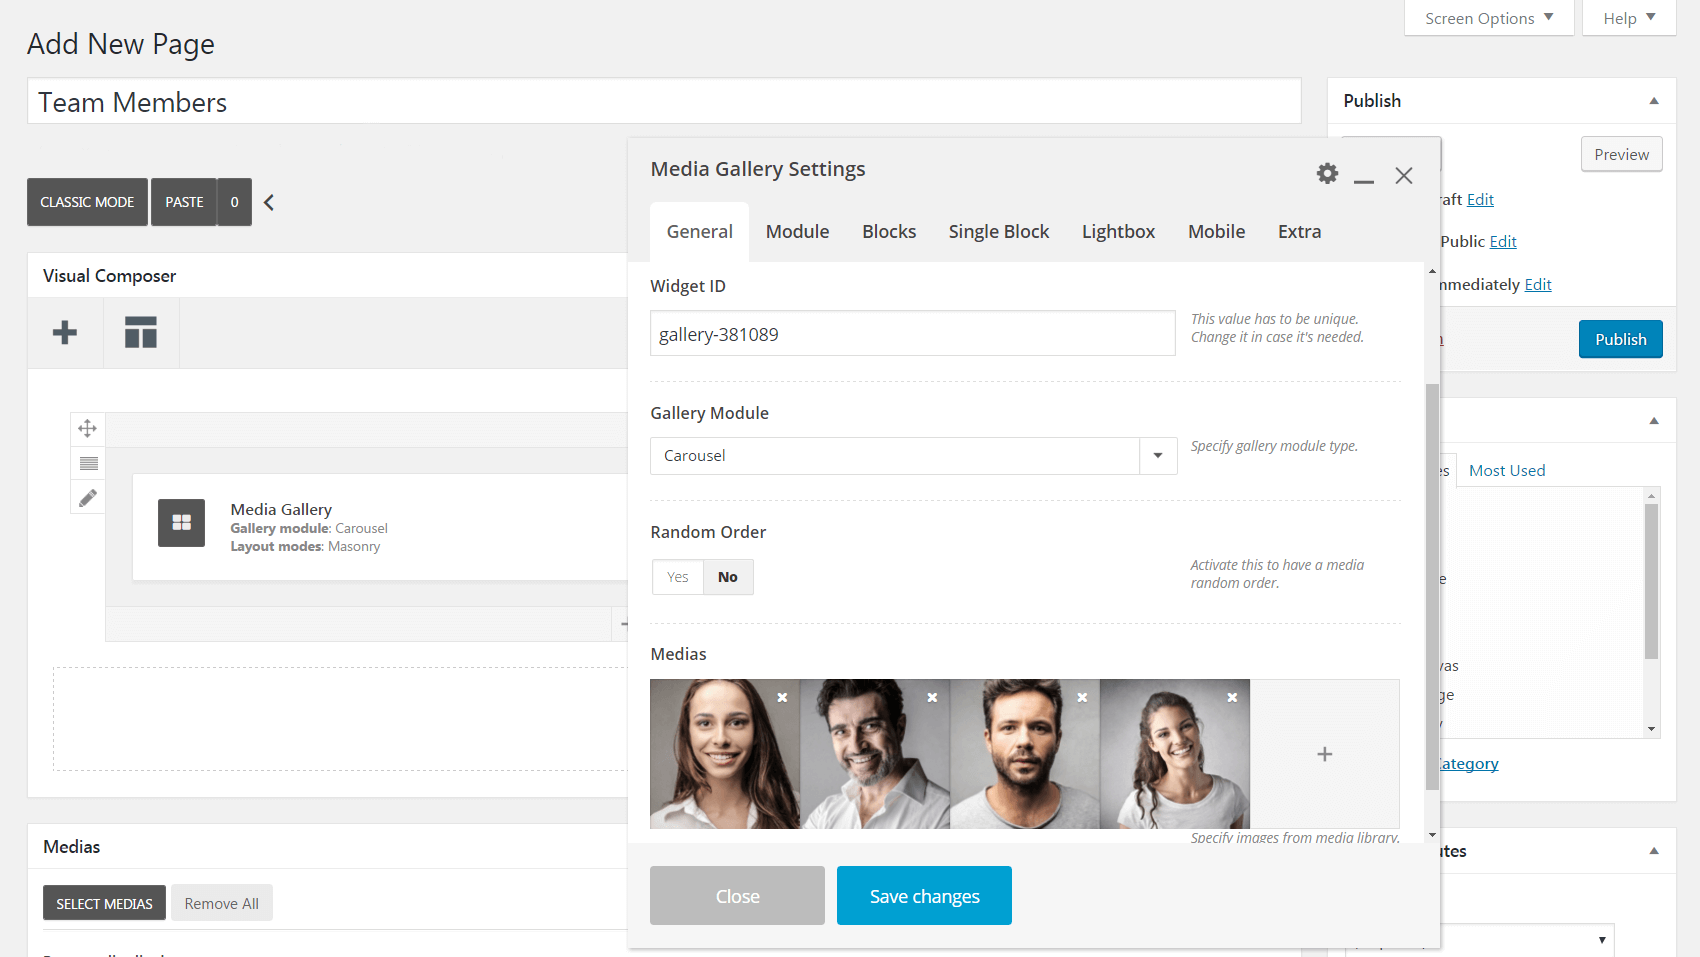Click the Media Gallery element grid icon
1700x957 pixels.
click(x=181, y=523)
